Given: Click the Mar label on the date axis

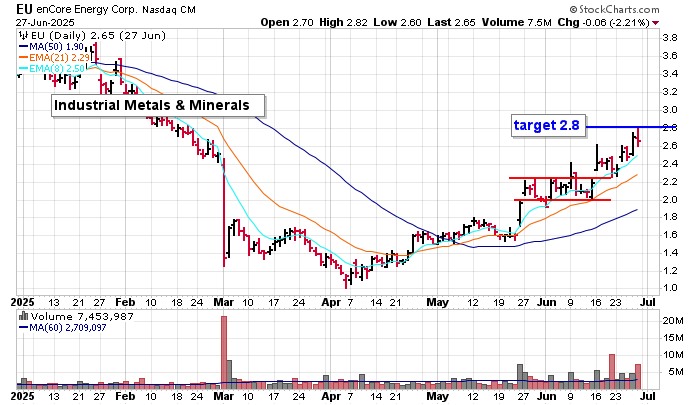Looking at the screenshot, I should [223, 300].
